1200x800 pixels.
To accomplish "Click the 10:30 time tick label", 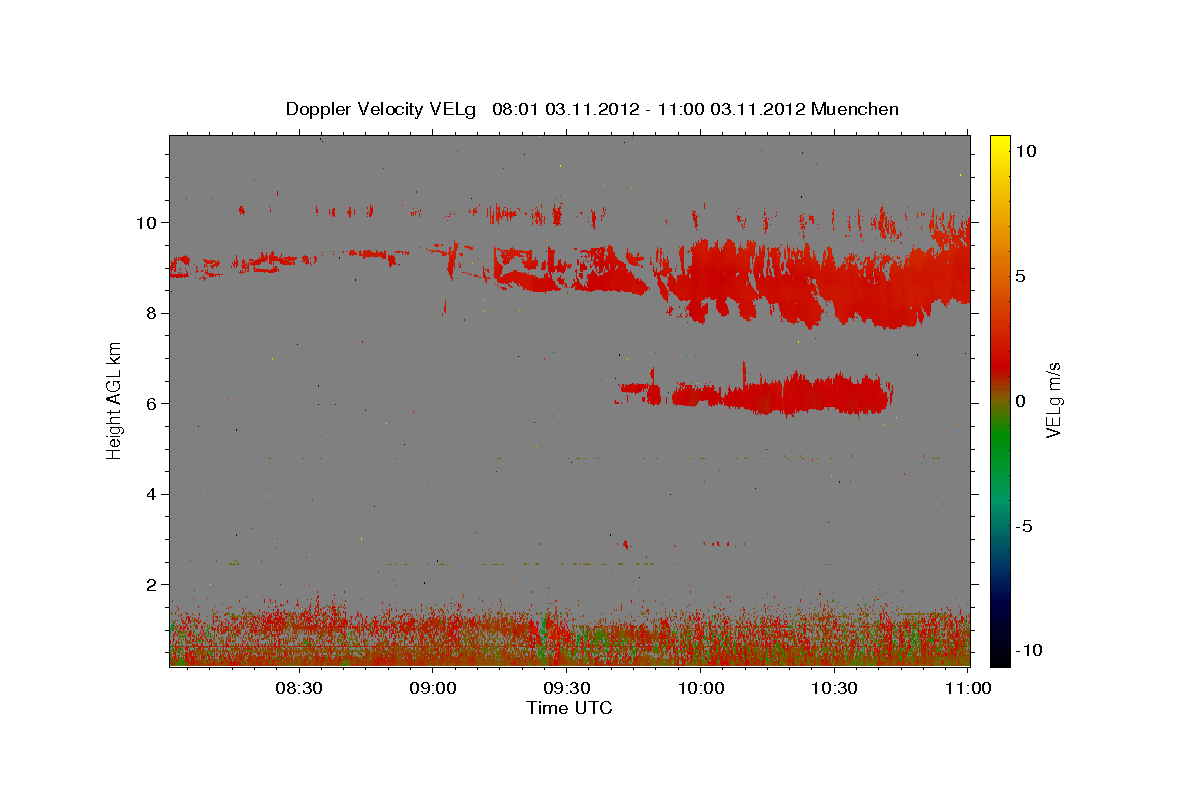I will pyautogui.click(x=834, y=688).
